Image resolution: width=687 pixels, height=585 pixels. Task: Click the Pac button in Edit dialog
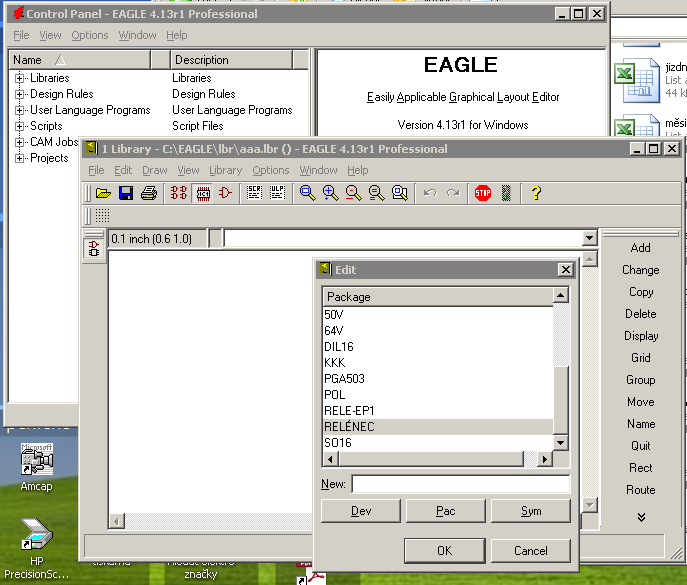(x=446, y=511)
